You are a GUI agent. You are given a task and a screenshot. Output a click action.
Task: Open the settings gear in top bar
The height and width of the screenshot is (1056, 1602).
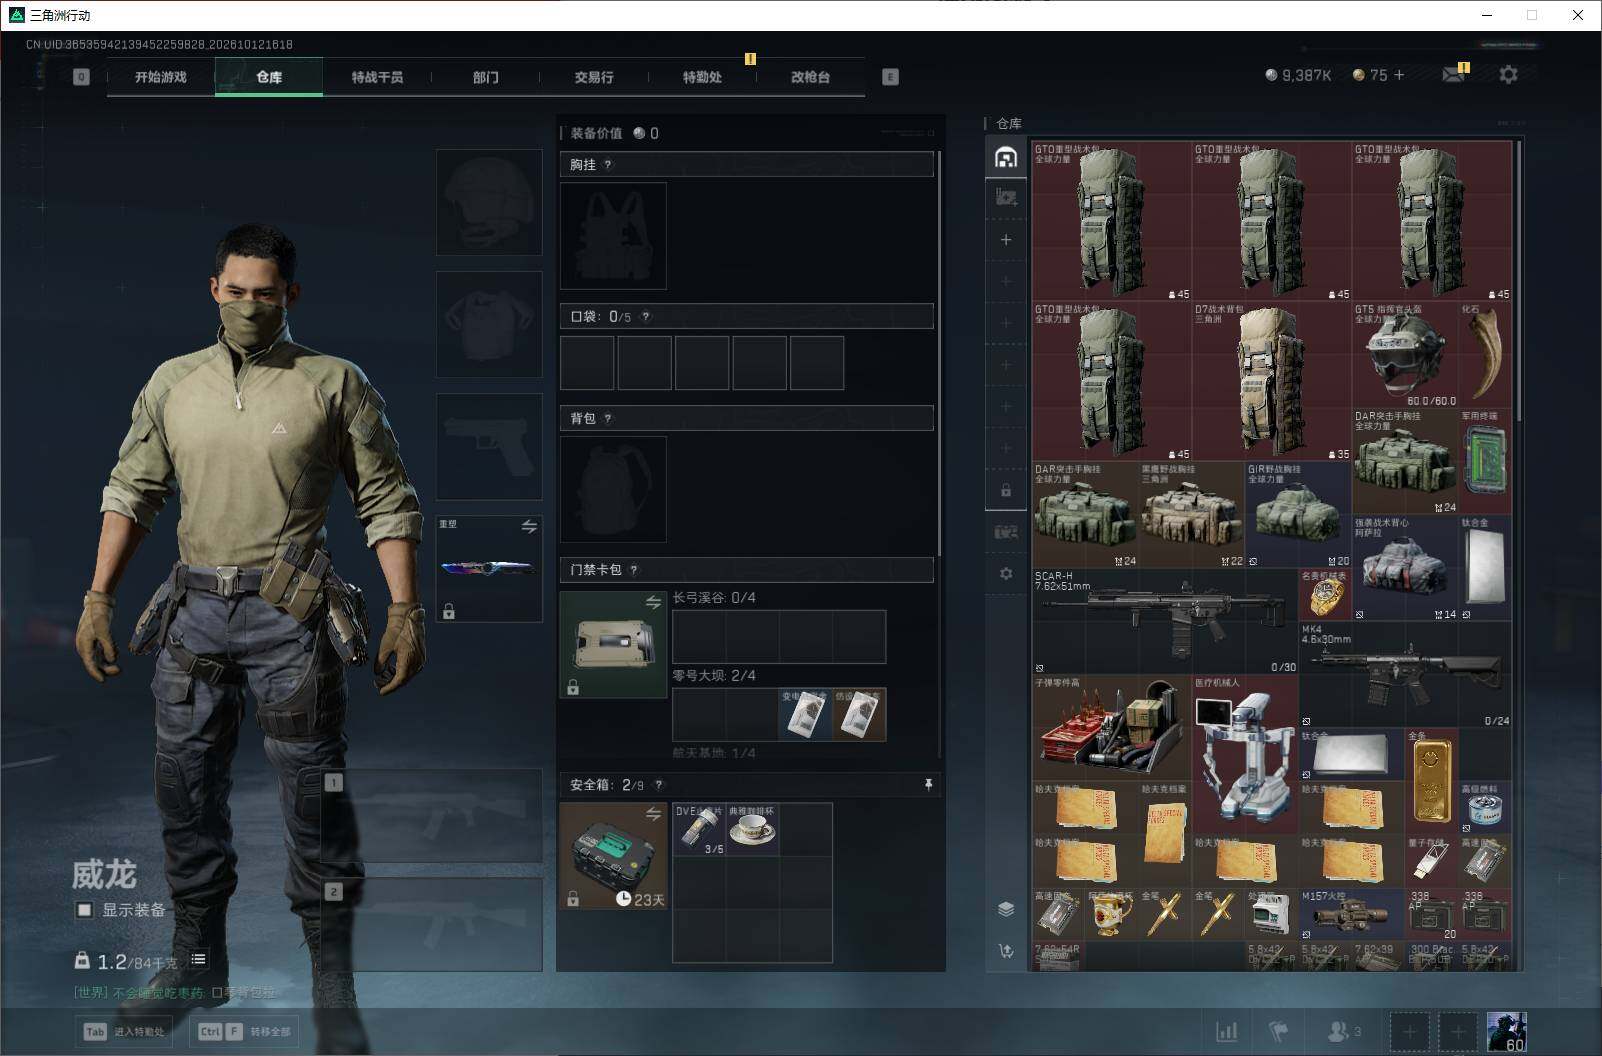click(x=1508, y=75)
